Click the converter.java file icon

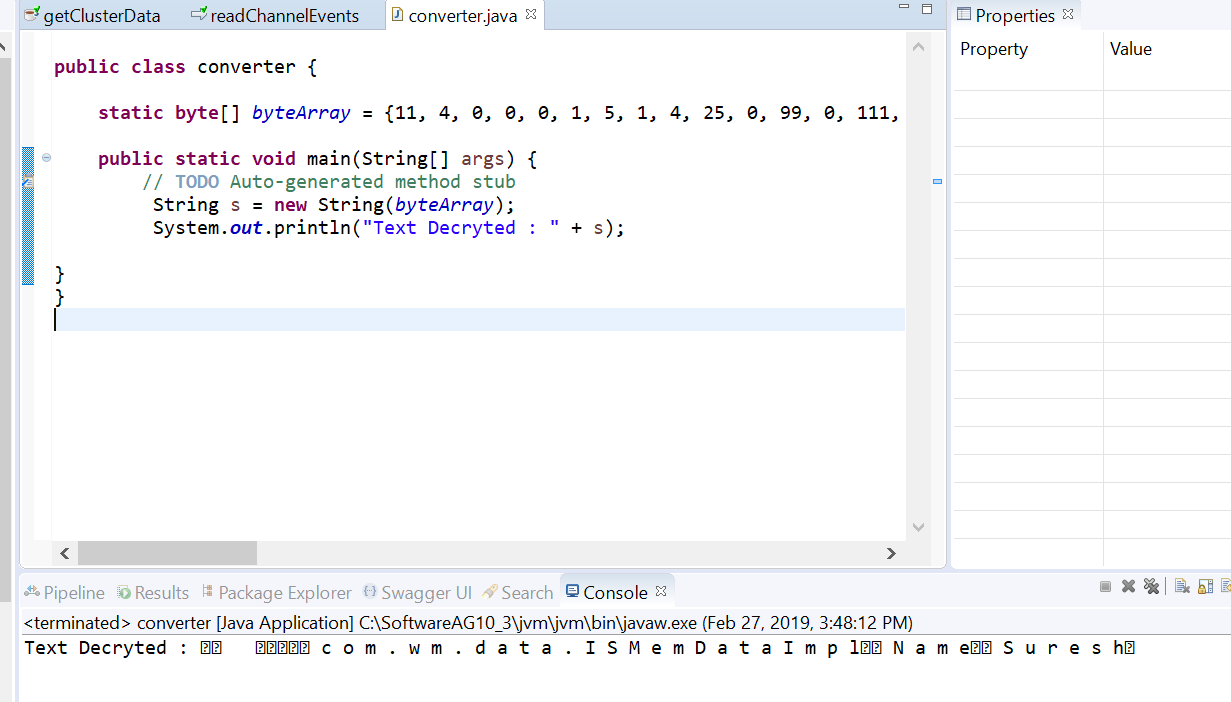[399, 15]
